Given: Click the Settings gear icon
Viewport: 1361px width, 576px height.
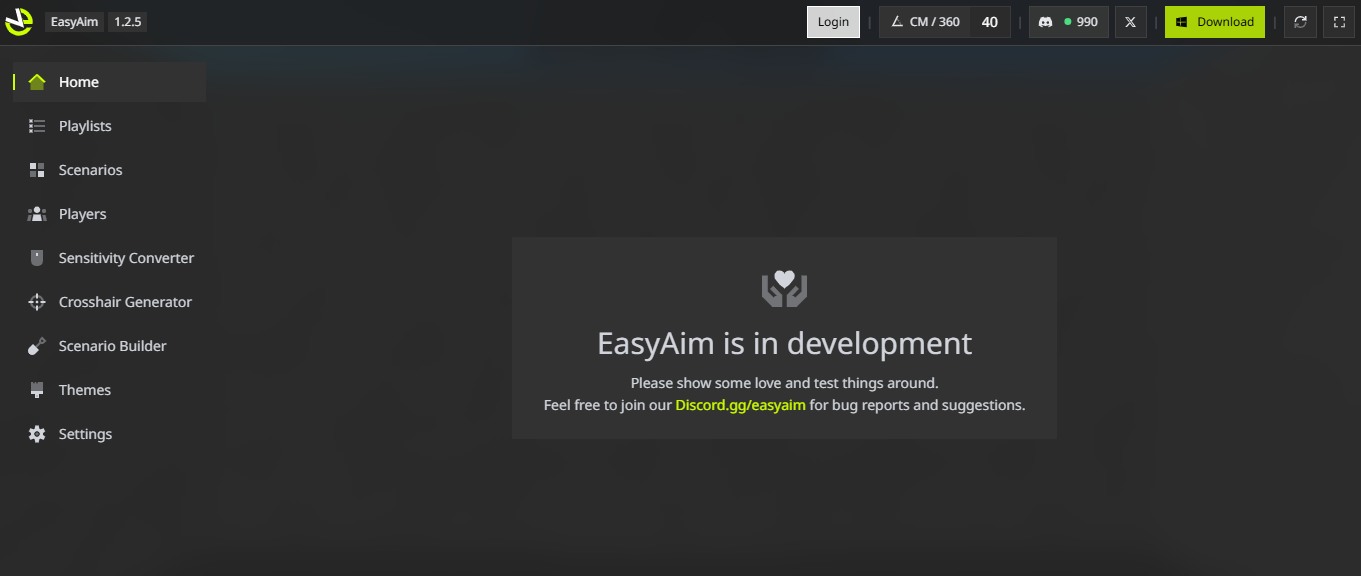Looking at the screenshot, I should tap(37, 434).
